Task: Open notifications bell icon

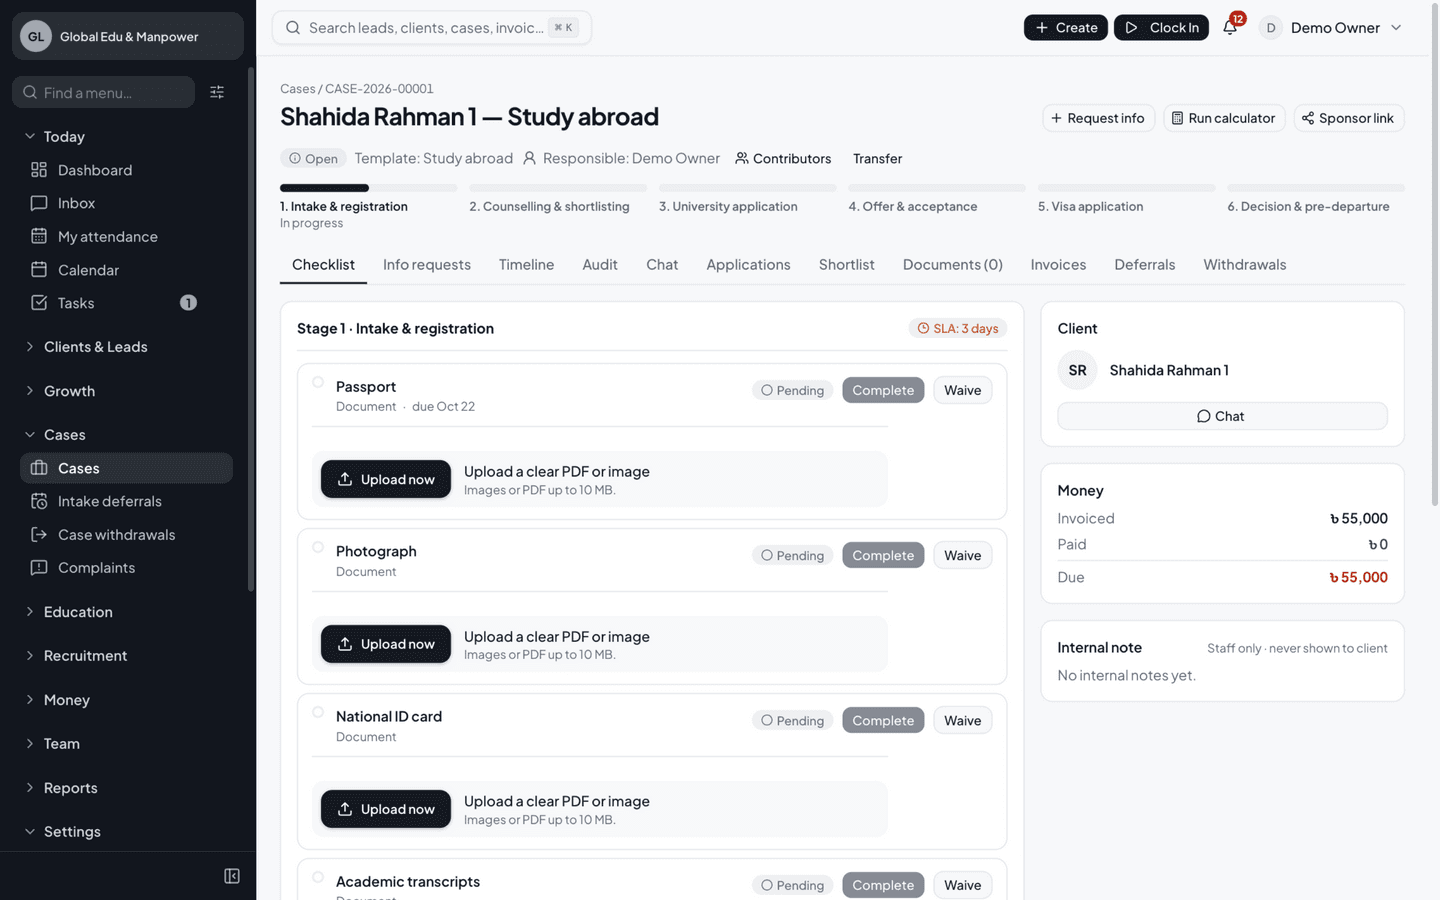Action: click(x=1230, y=27)
